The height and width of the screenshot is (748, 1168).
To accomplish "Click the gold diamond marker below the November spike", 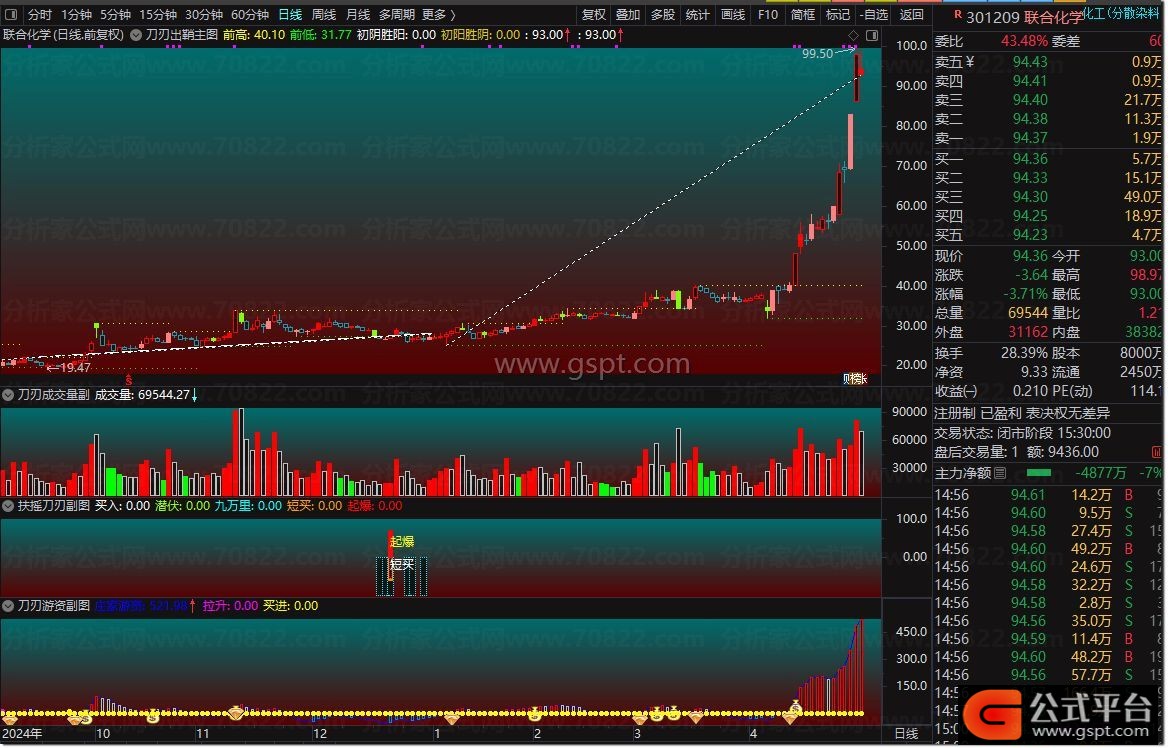I will pos(236,714).
